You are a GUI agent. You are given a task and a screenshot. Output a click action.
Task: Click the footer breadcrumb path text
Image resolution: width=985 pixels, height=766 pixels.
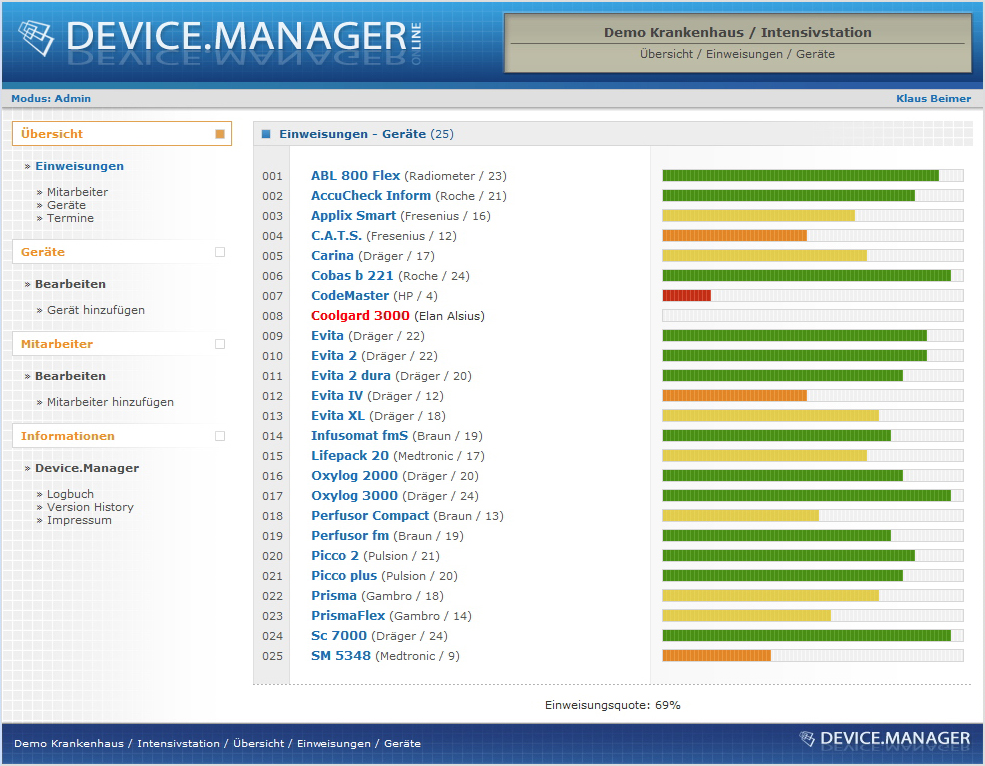(217, 743)
